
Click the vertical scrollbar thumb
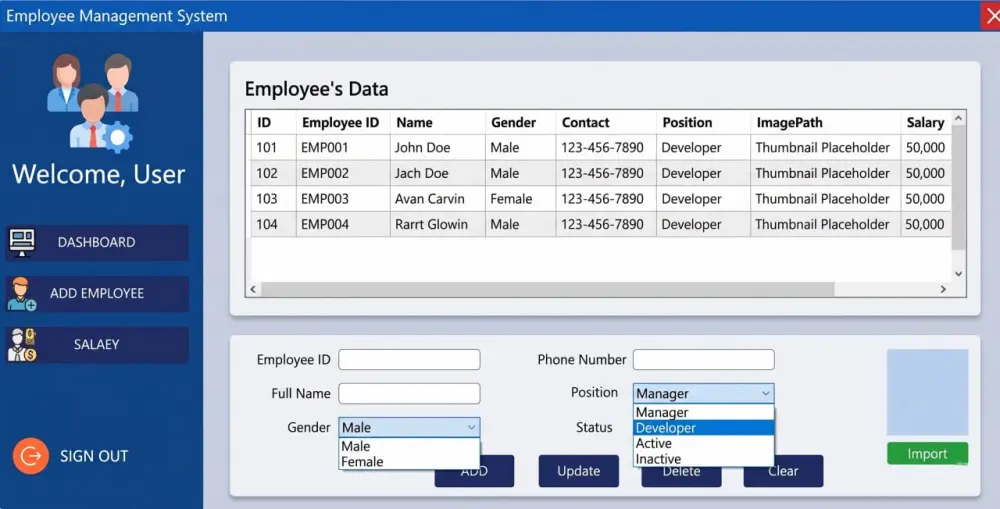pos(958,188)
